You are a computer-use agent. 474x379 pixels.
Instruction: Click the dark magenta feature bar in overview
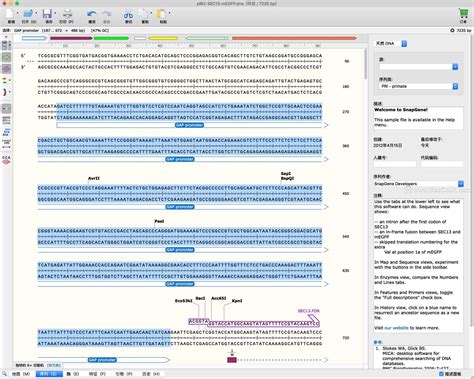71,38
